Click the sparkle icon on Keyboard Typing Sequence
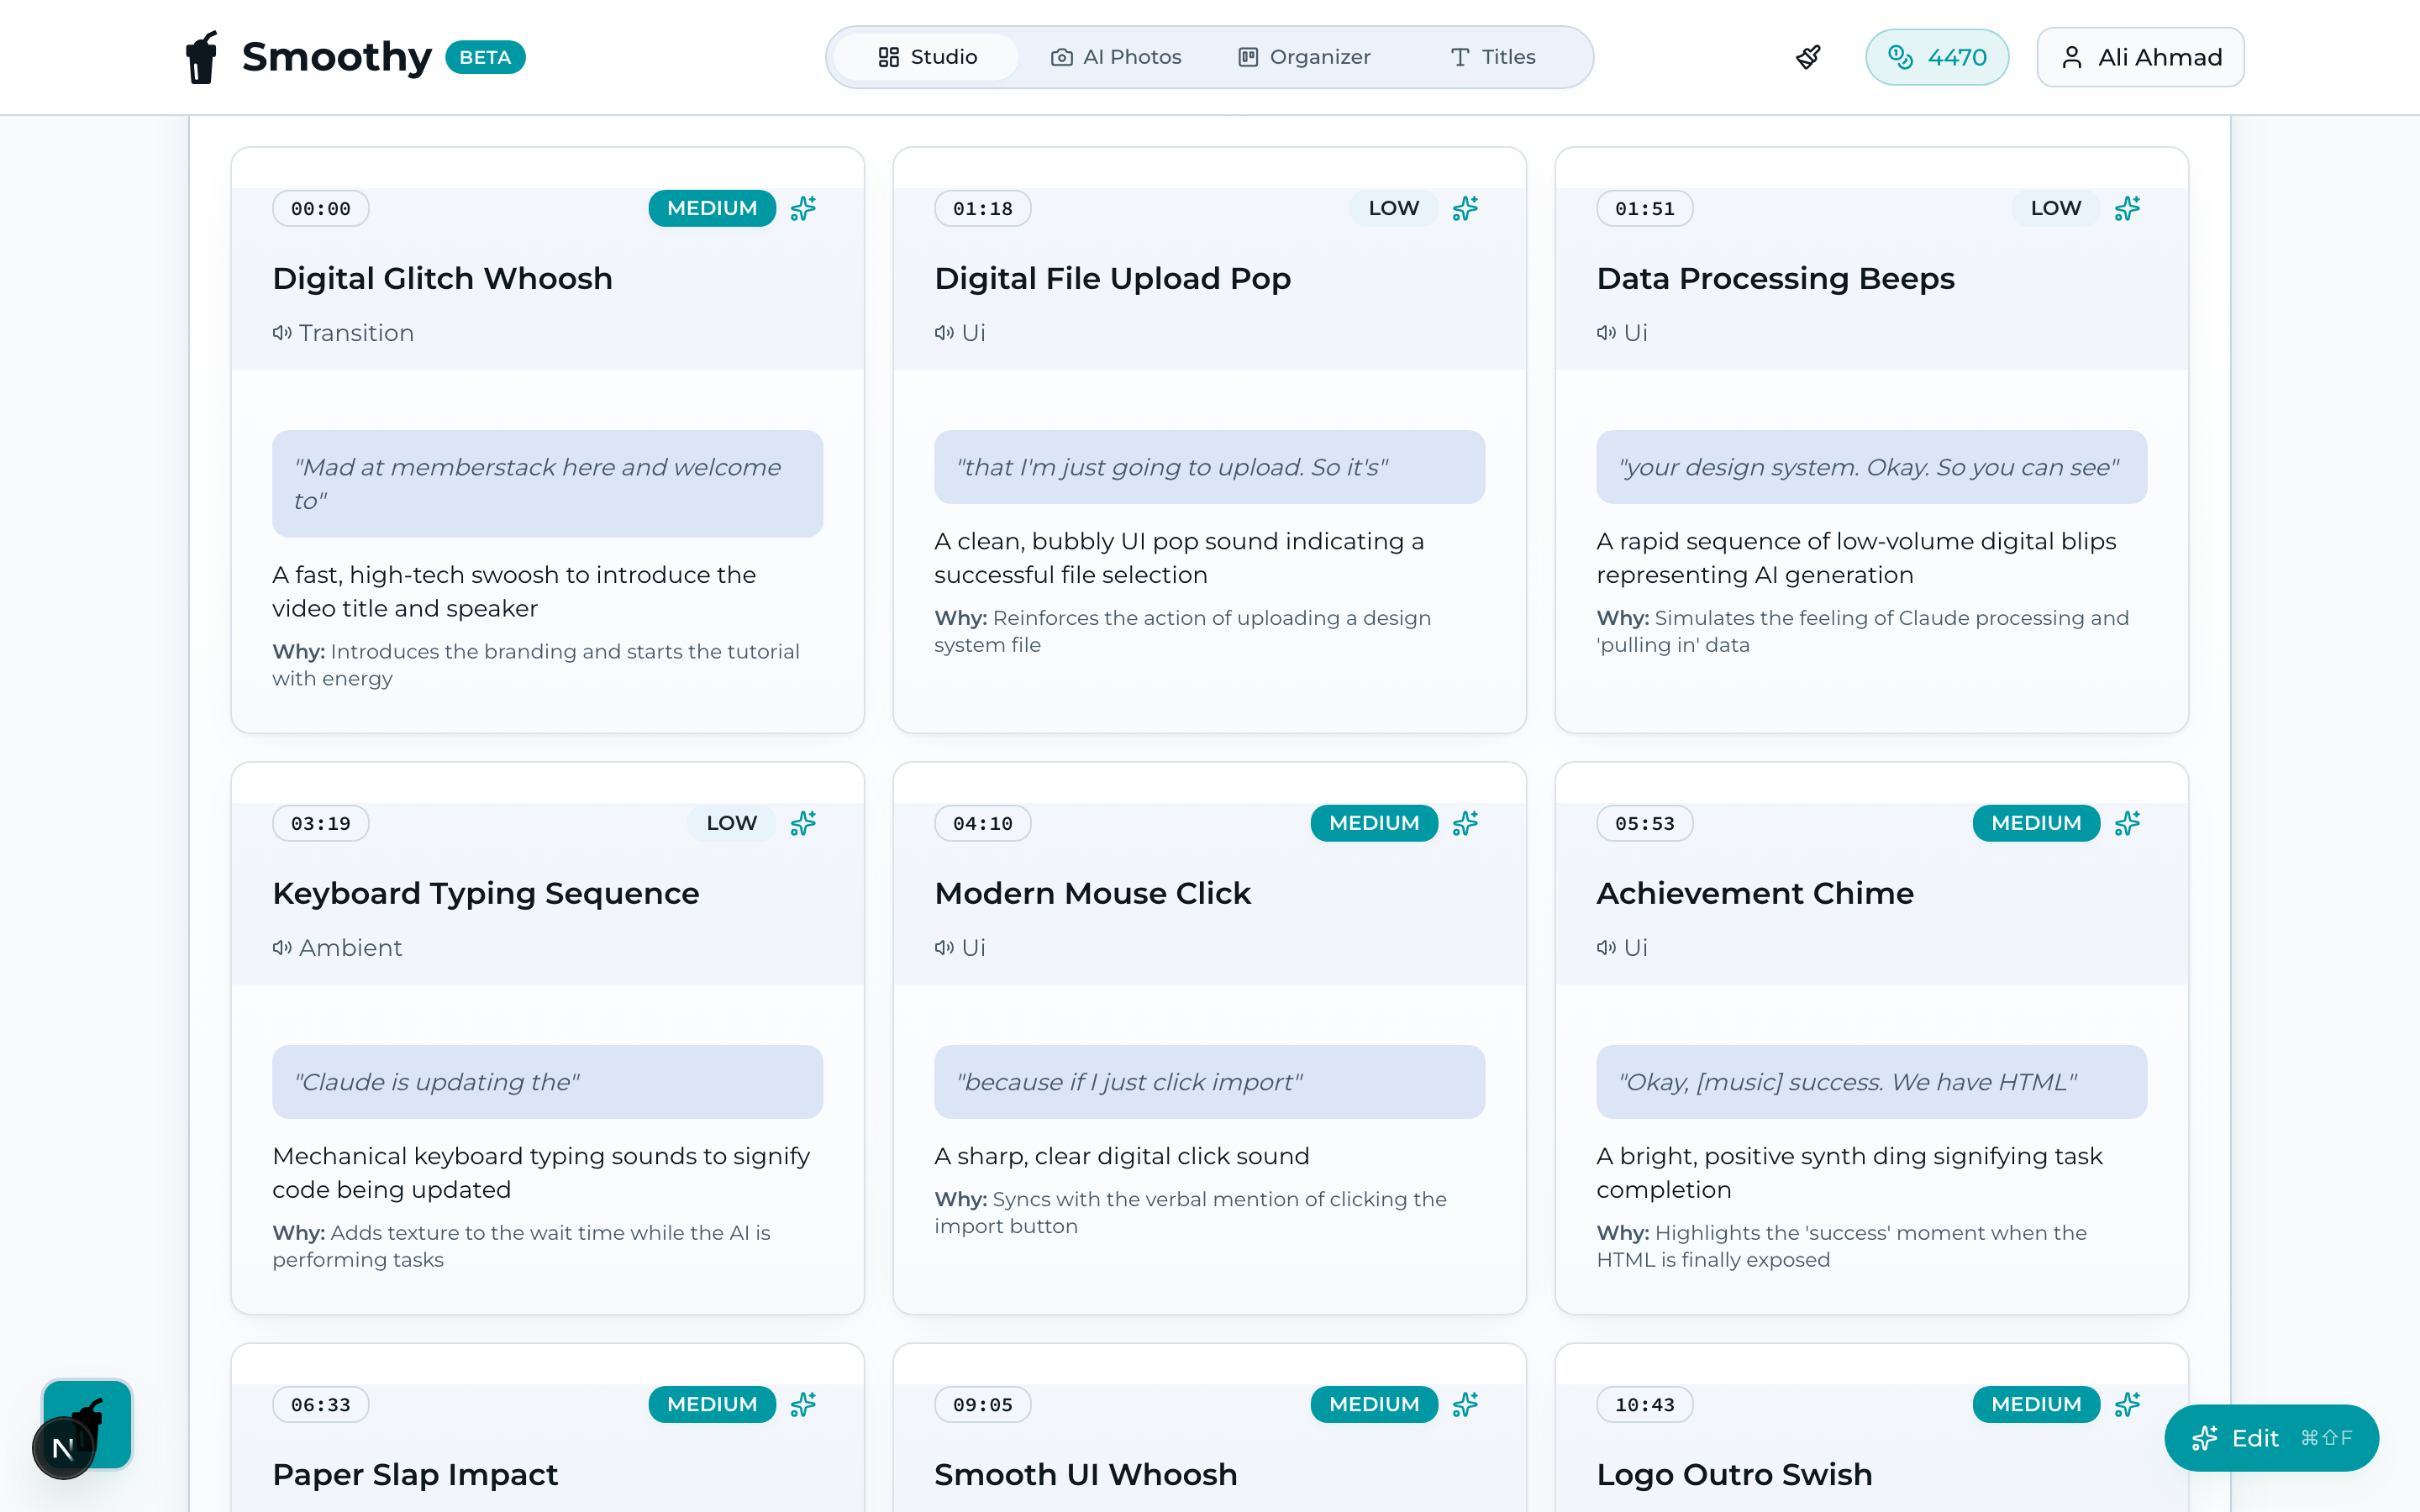 click(803, 823)
